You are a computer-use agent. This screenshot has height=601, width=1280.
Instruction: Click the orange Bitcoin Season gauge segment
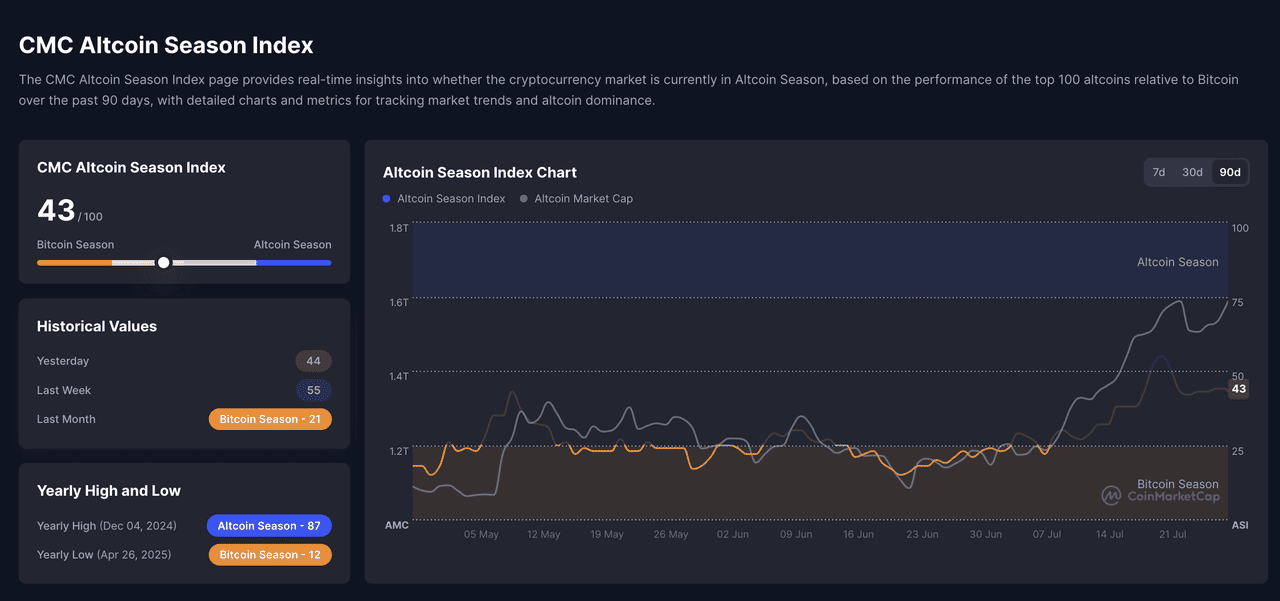coord(74,263)
